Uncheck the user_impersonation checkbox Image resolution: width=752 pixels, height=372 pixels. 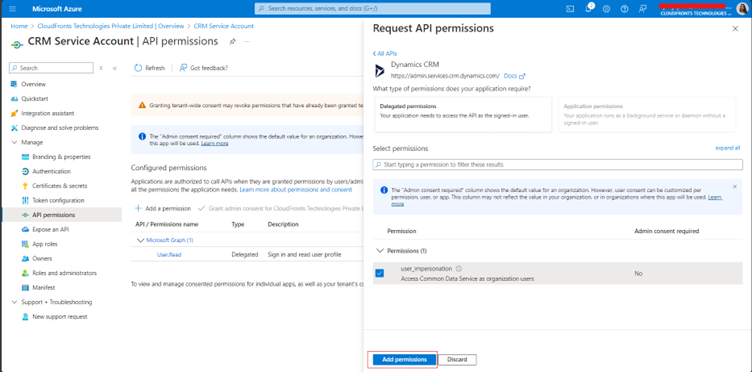379,273
